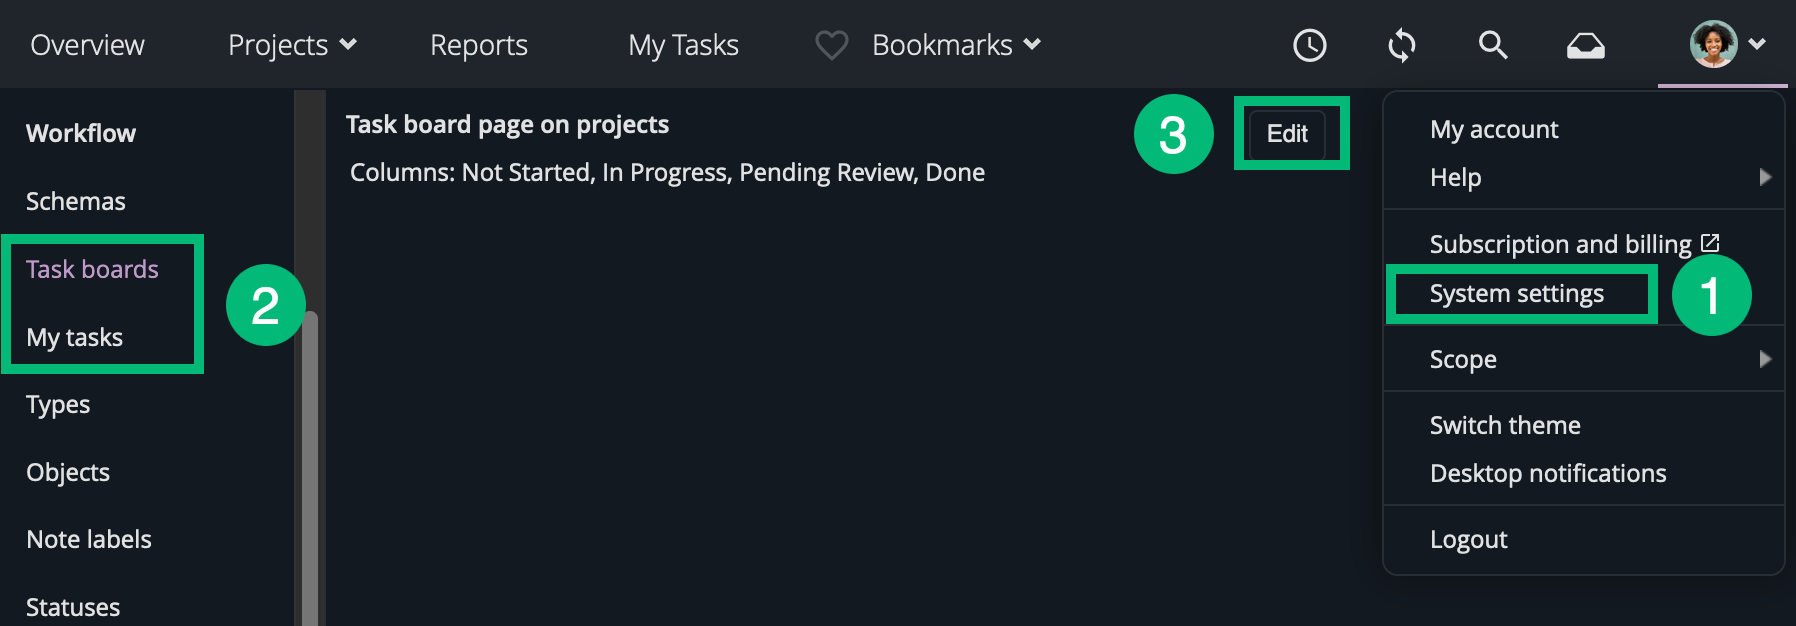Open My tasks in Workflow sidebar

click(75, 337)
